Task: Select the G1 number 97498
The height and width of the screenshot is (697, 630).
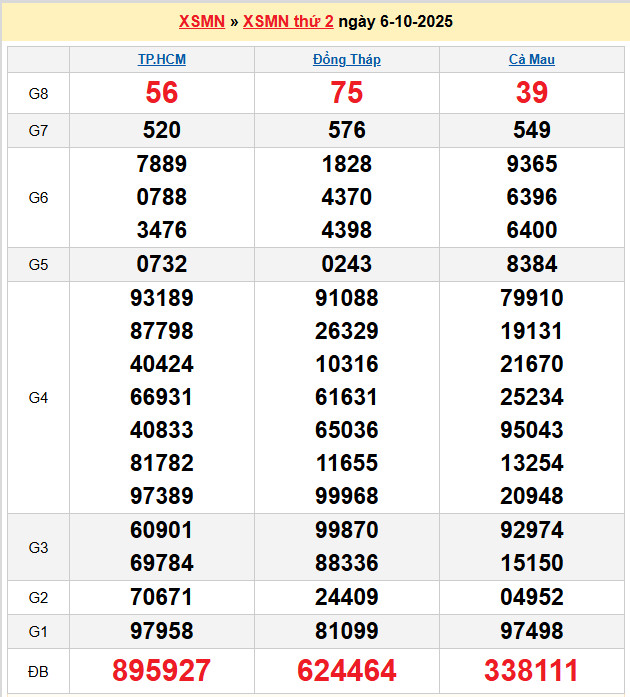Action: click(532, 631)
